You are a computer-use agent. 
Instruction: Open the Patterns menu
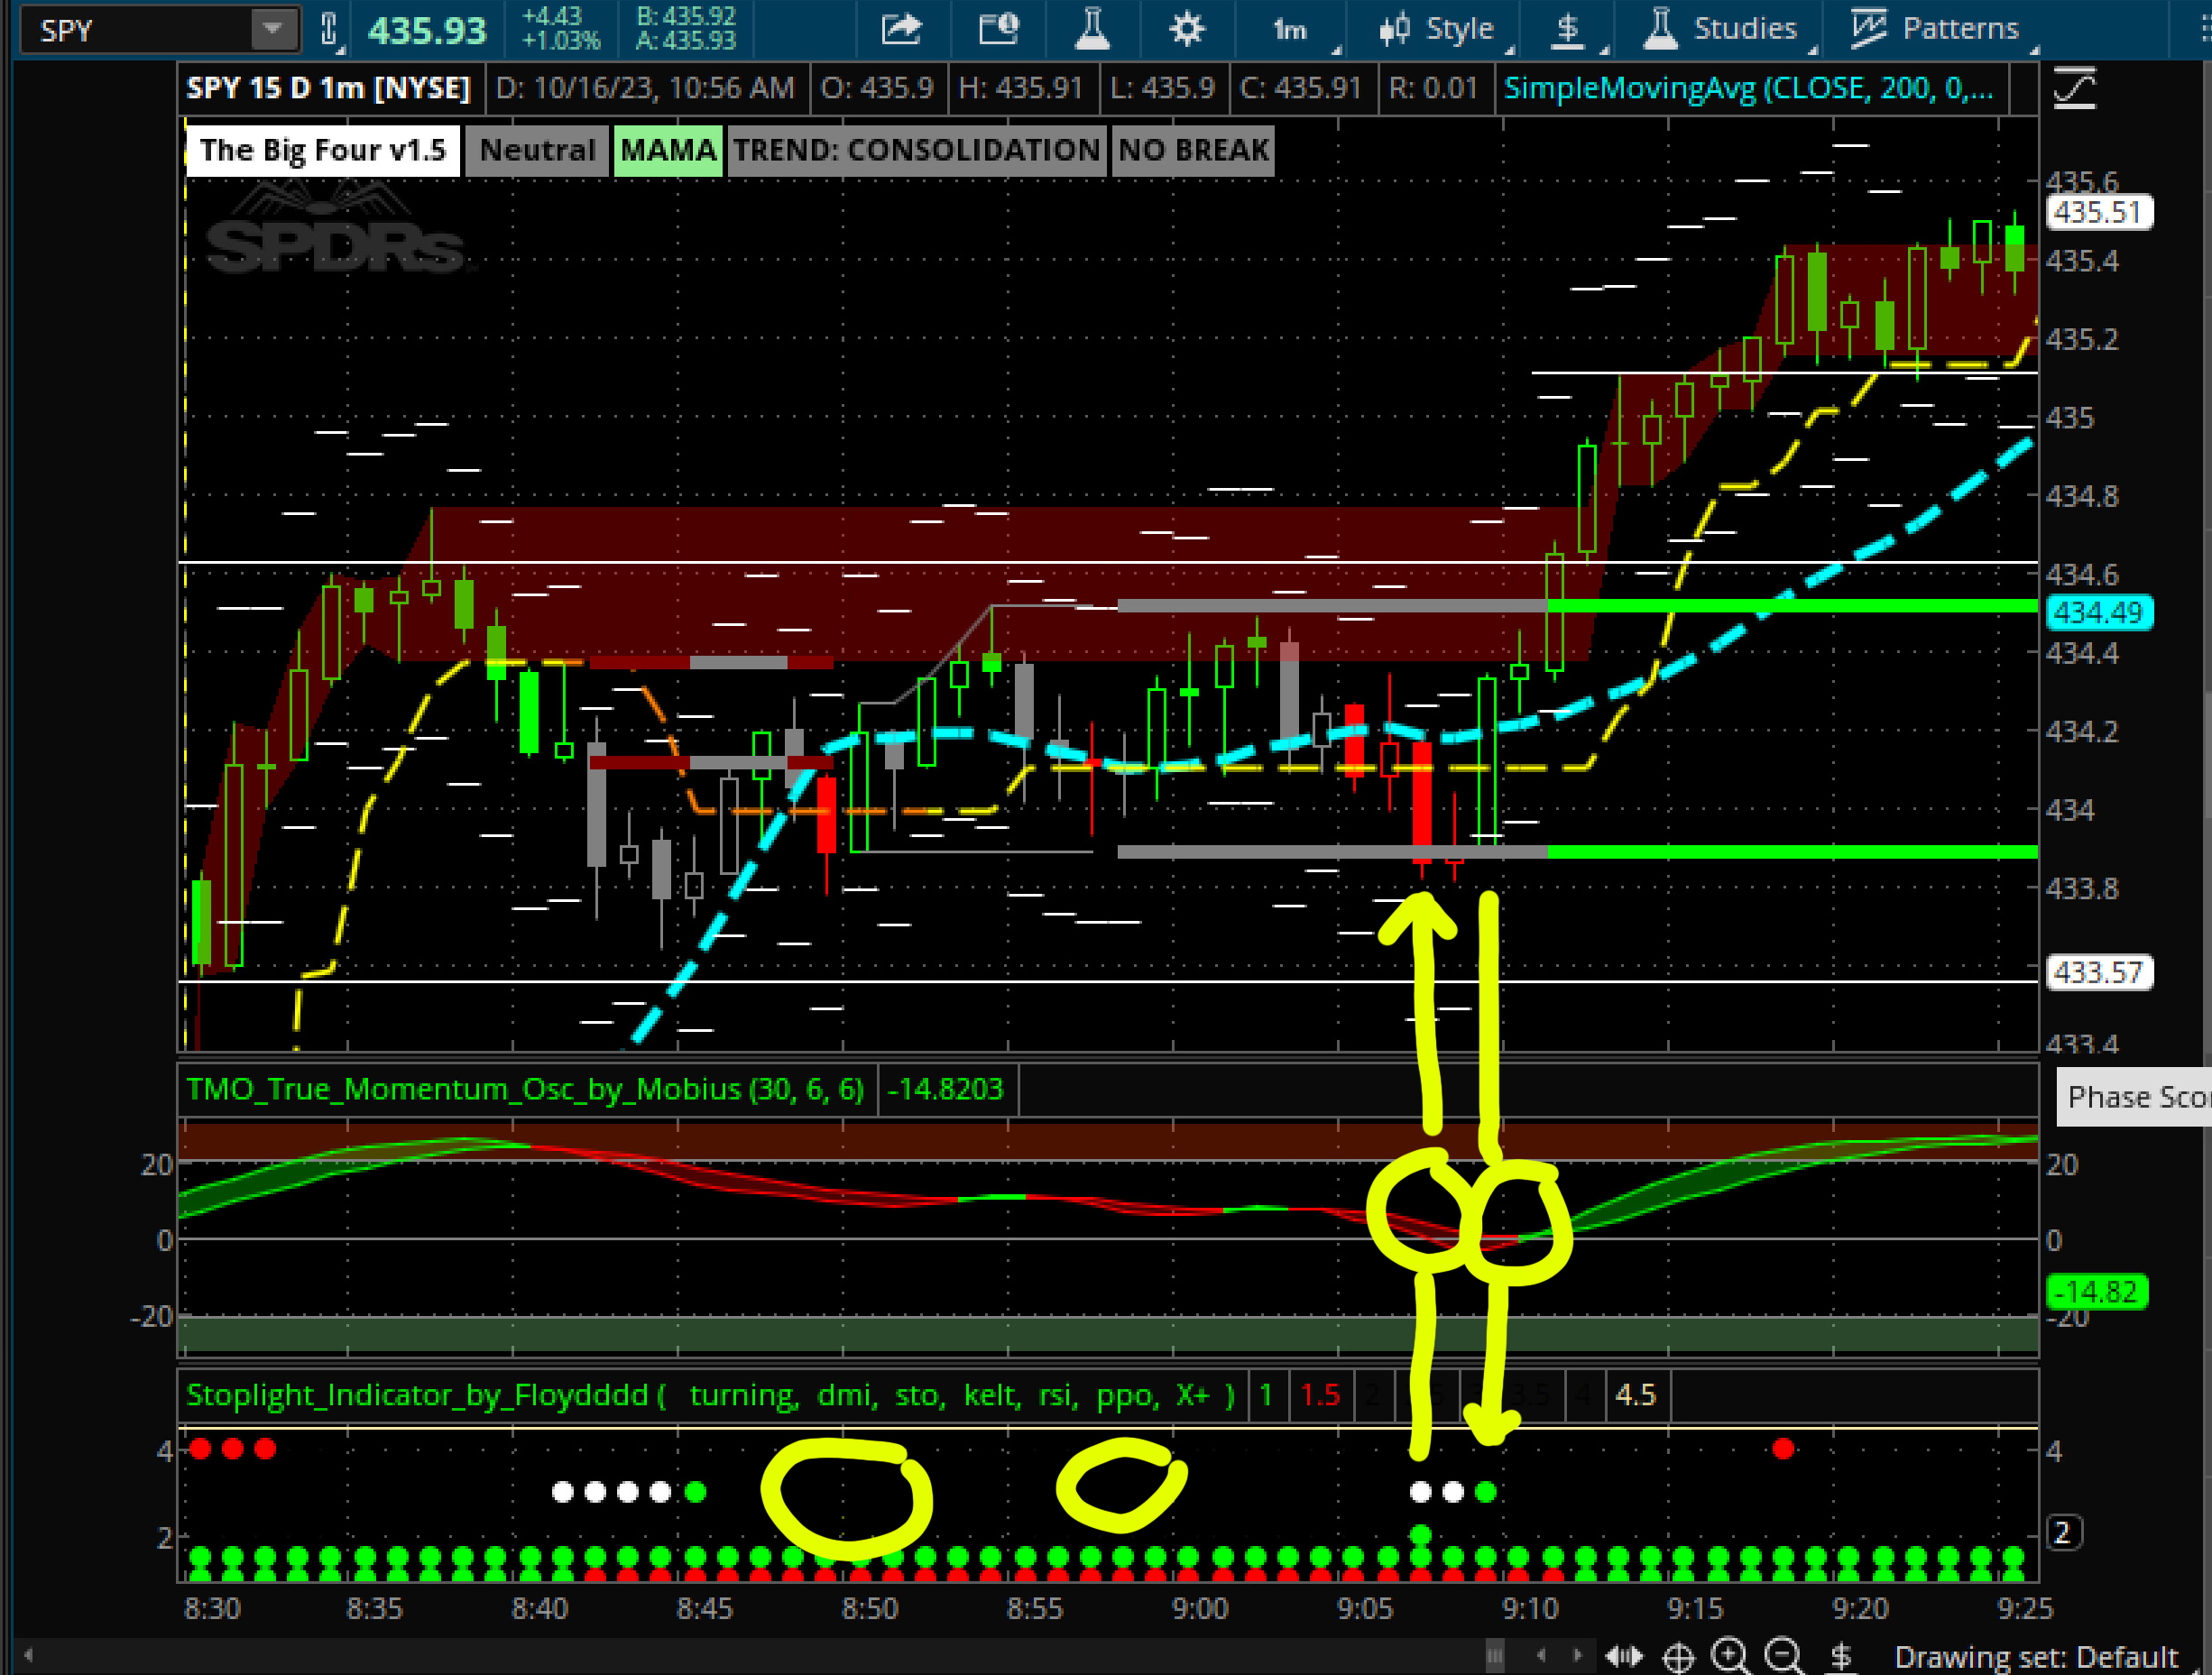point(1936,29)
